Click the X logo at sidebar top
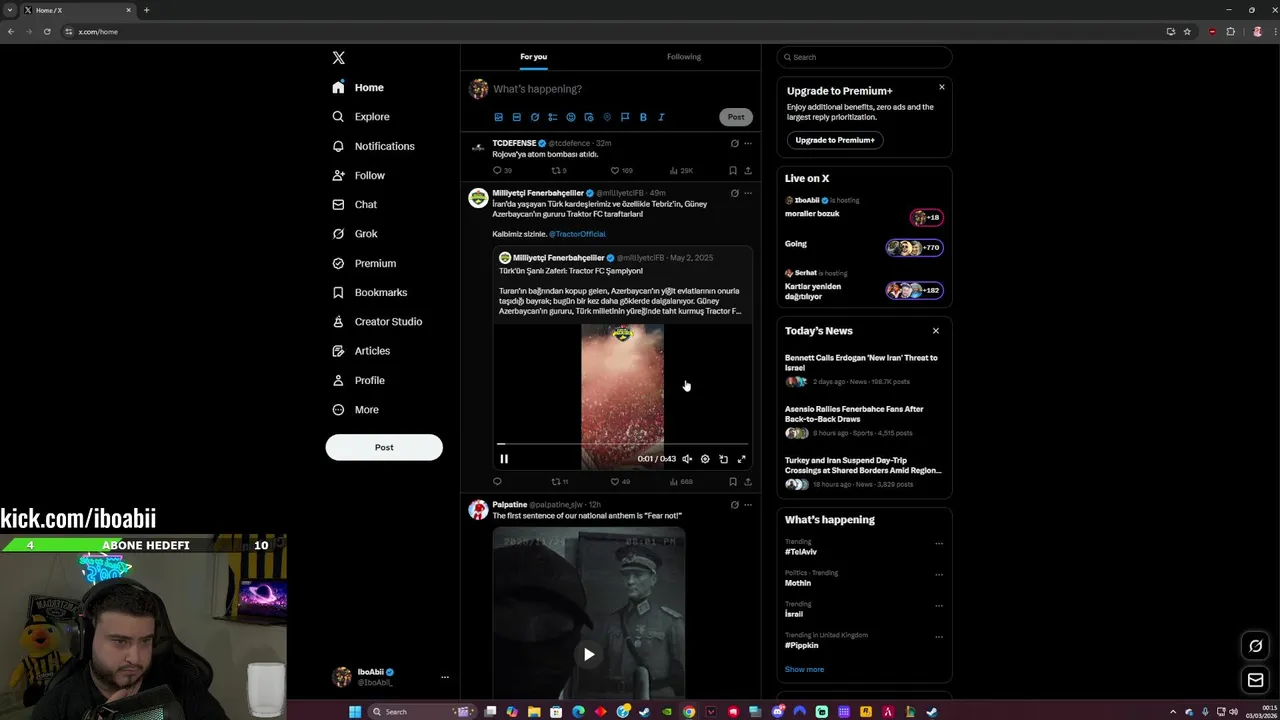 coord(339,58)
